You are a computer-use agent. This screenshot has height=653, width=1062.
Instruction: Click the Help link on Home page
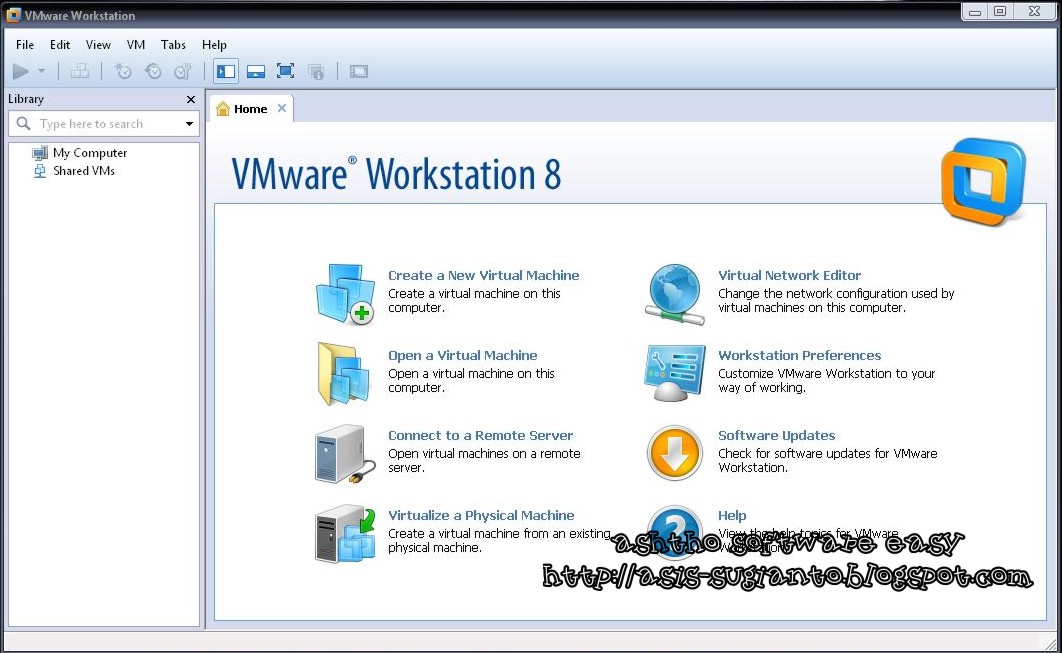[732, 515]
